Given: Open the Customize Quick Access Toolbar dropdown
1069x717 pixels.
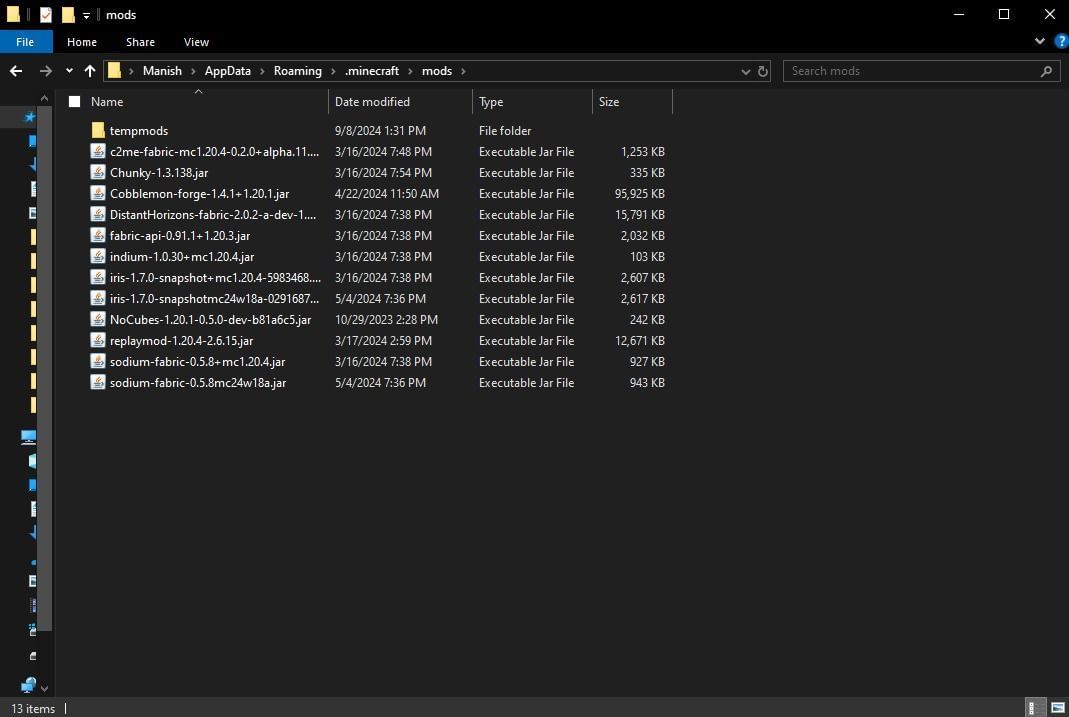Looking at the screenshot, I should coord(86,15).
